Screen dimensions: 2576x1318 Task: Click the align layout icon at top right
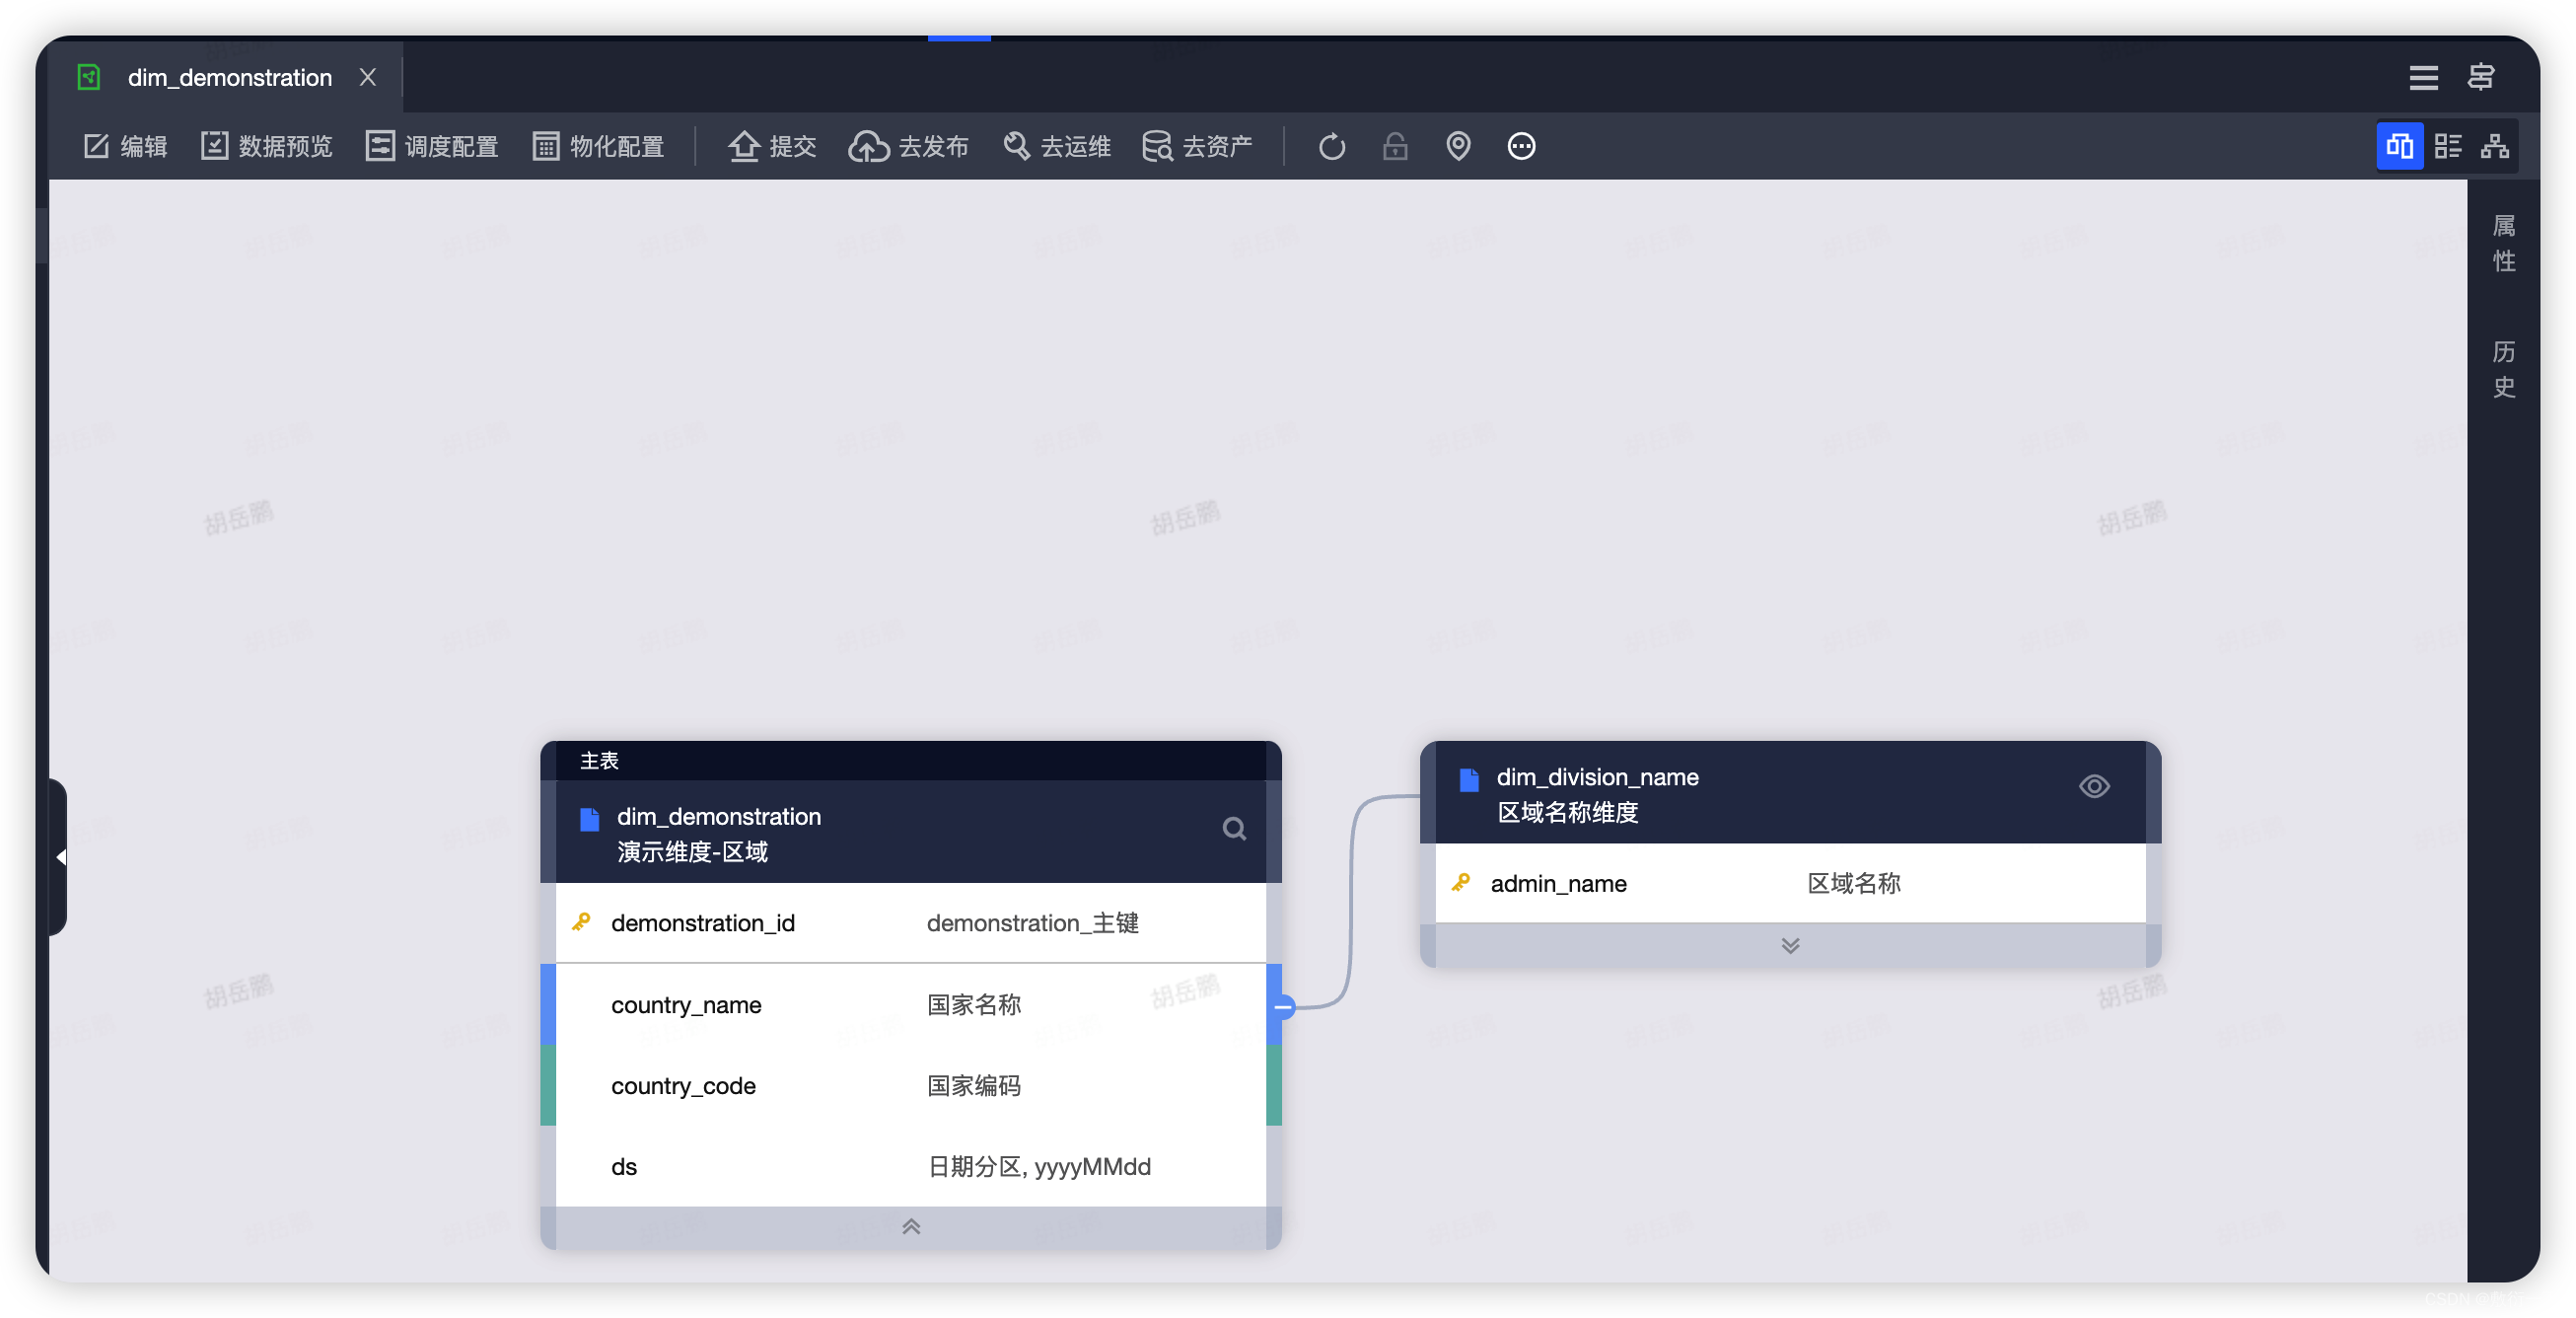point(2481,77)
